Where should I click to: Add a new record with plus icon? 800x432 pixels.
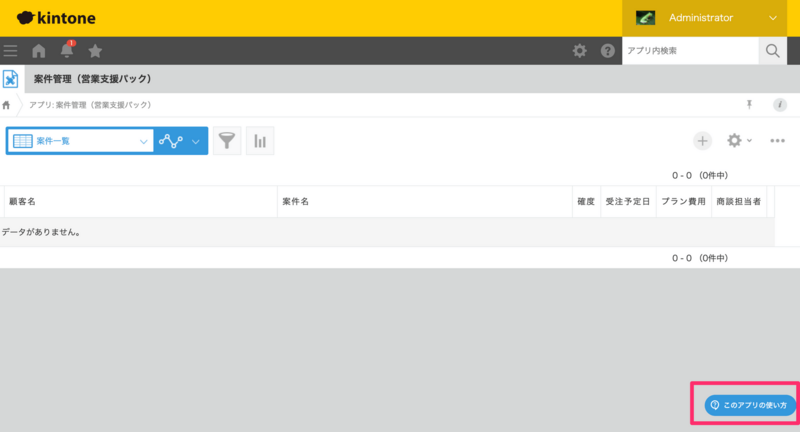[x=703, y=141]
